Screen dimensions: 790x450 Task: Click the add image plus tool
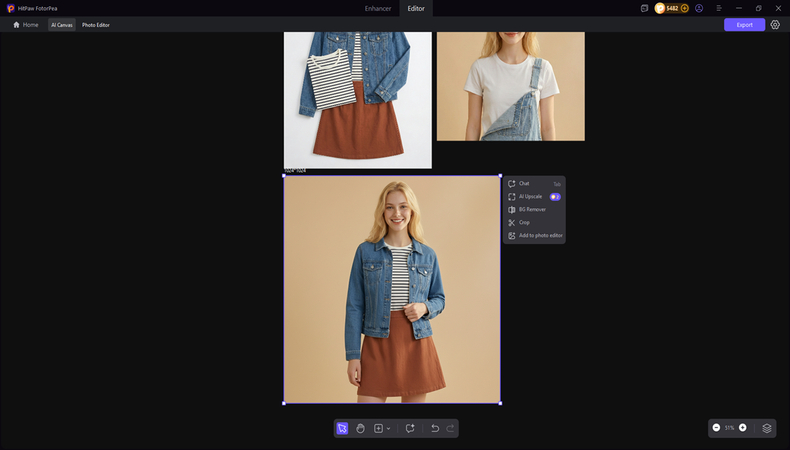[x=378, y=428]
